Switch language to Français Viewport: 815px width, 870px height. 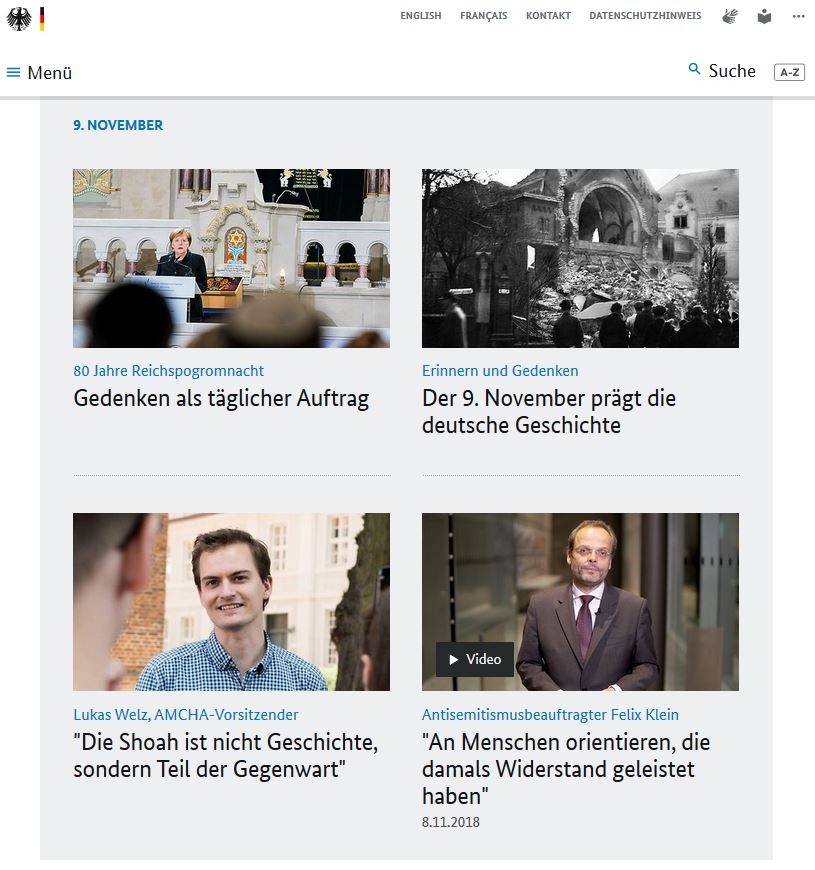(x=483, y=16)
